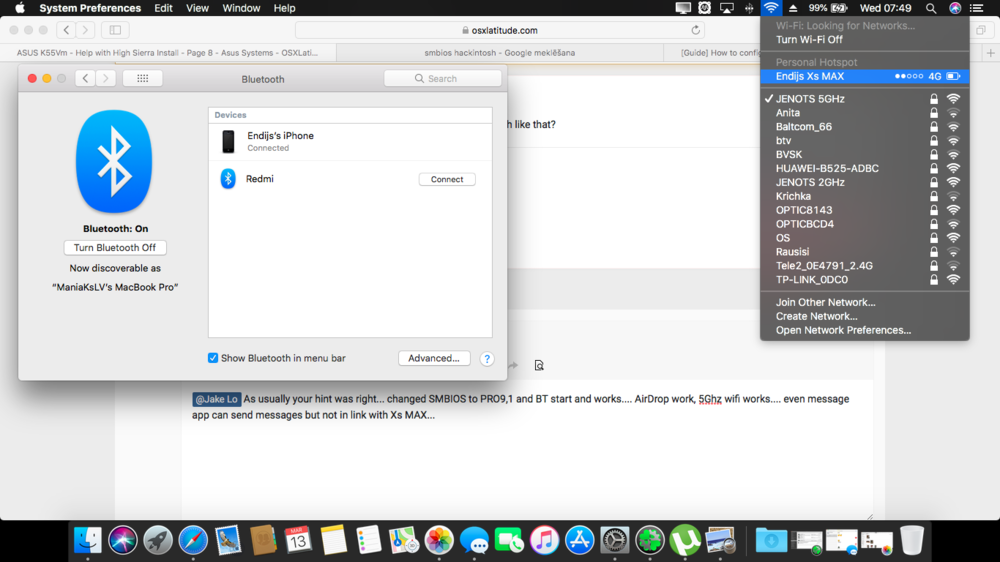This screenshot has width=1000, height=562.
Task: Turn Wi-Fi Off from the Wi-Fi menu
Action: (809, 40)
